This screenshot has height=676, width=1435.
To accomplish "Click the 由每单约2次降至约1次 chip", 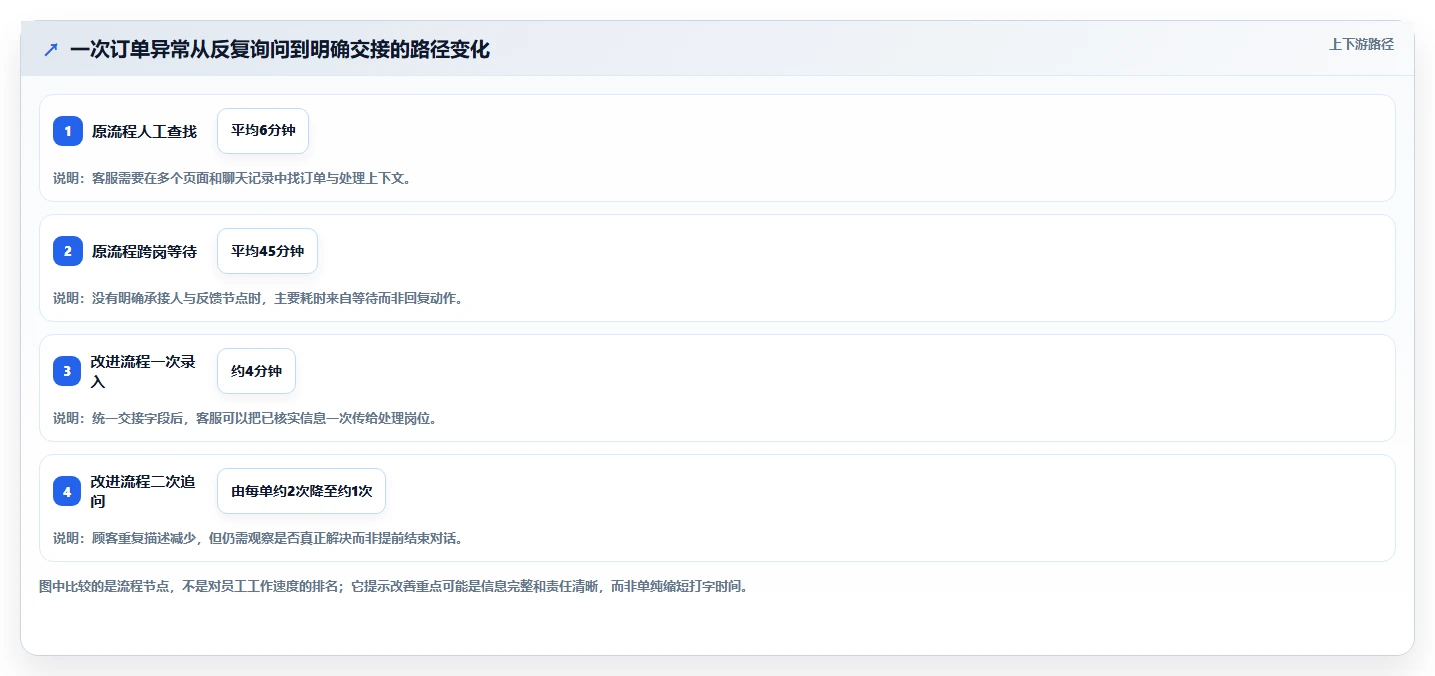I will 301,491.
